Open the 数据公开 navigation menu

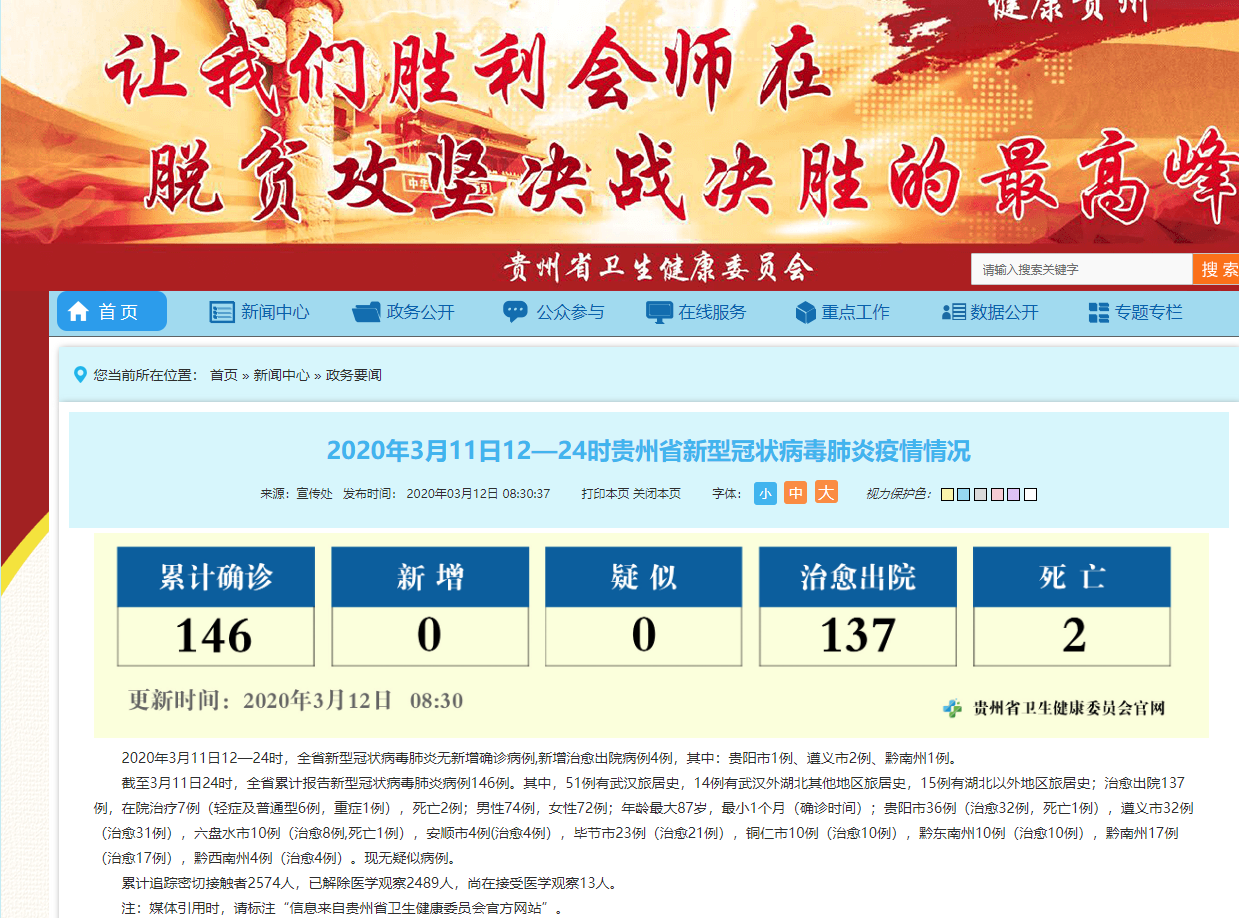[x=1004, y=312]
